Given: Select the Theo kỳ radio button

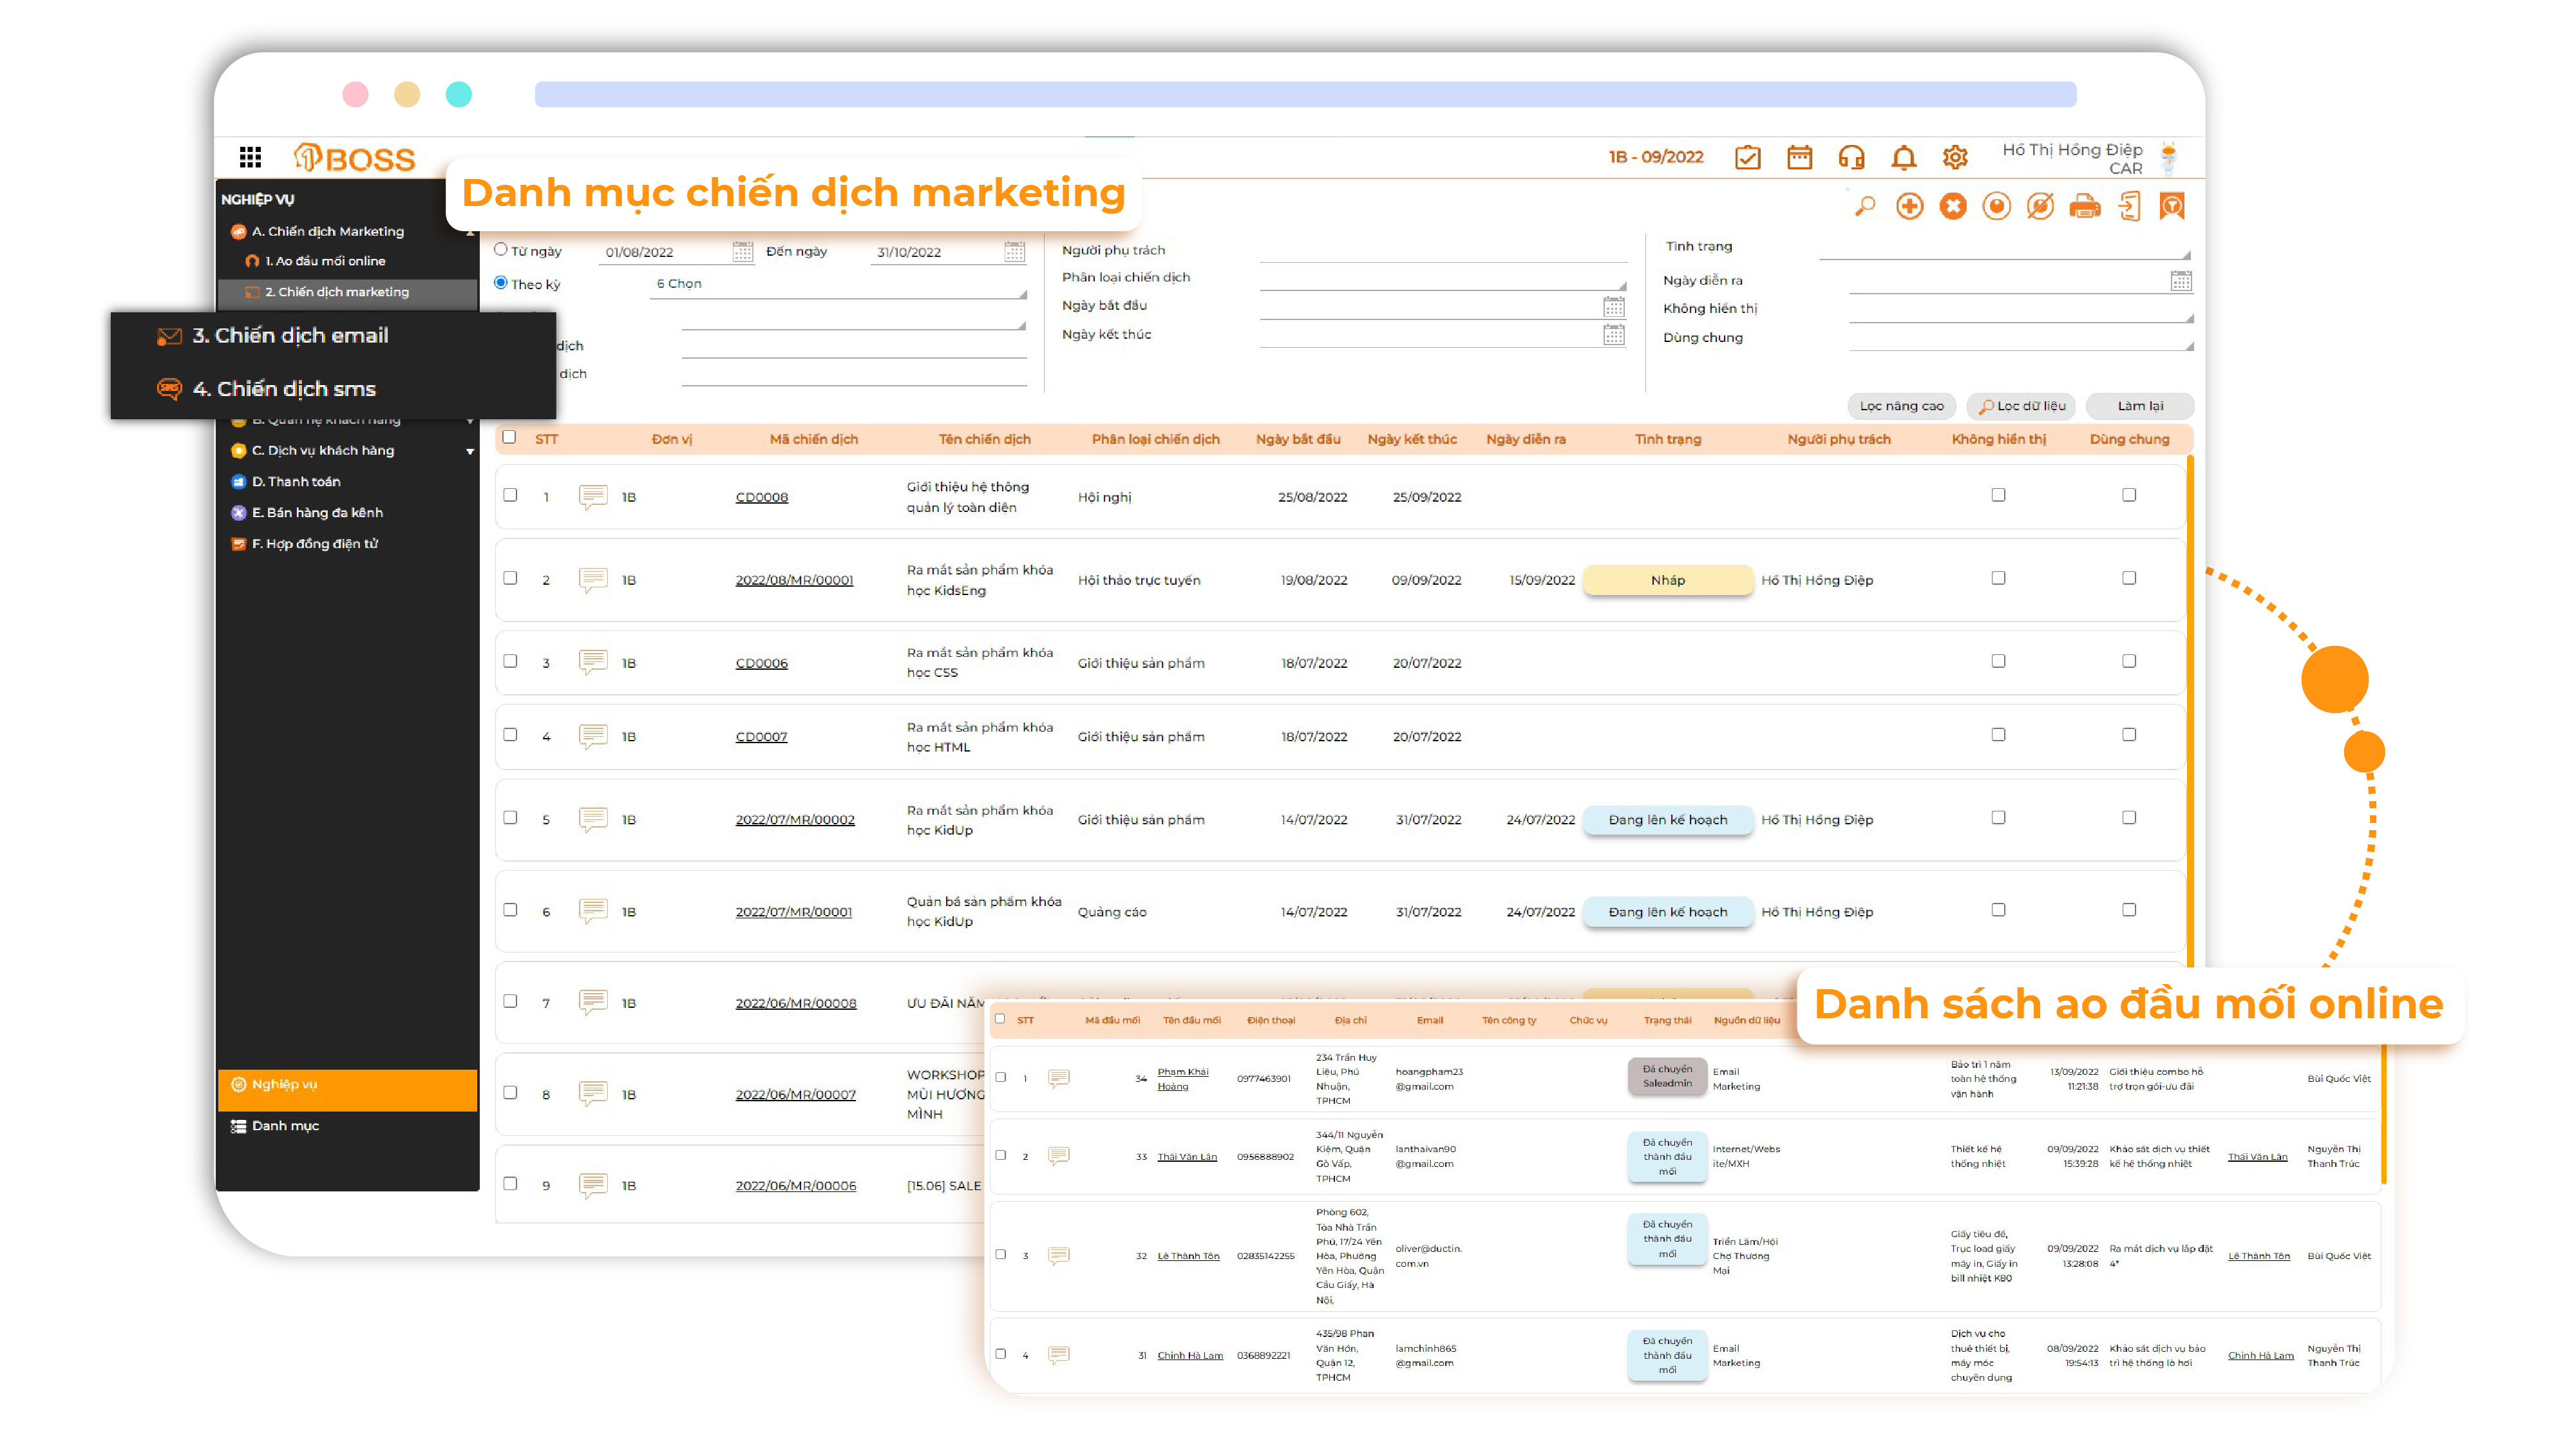Looking at the screenshot, I should coord(501,283).
